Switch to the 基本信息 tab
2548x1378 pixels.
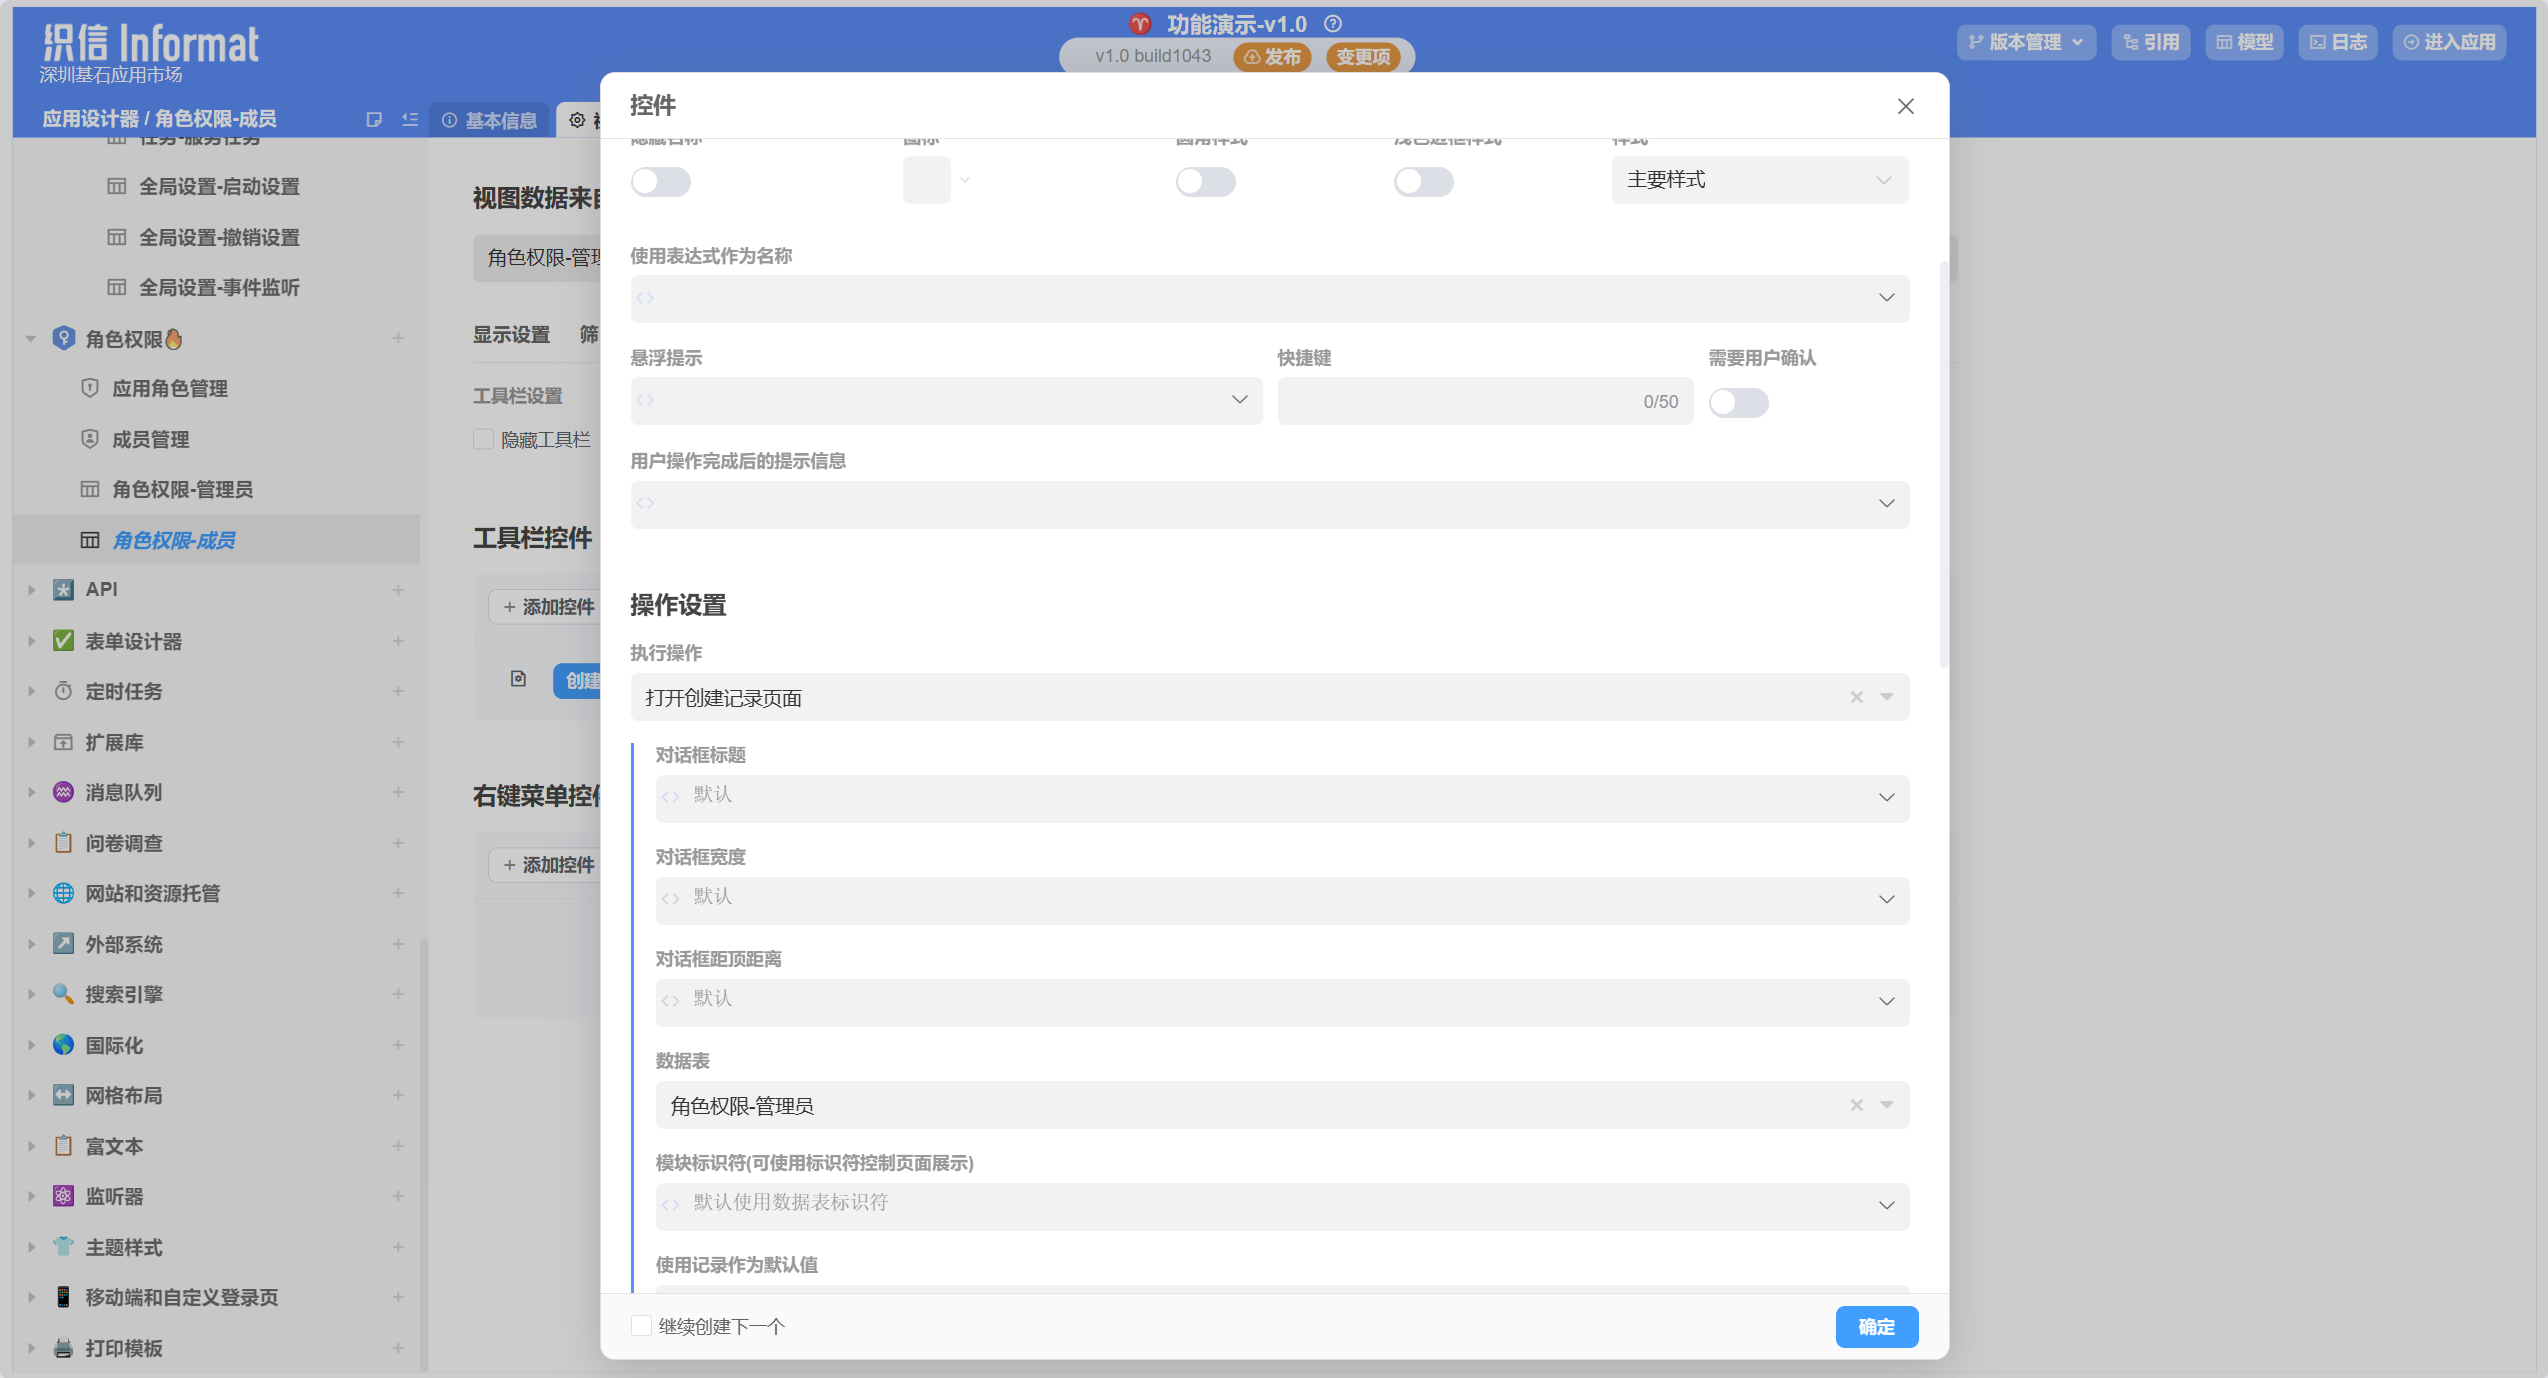[x=490, y=120]
